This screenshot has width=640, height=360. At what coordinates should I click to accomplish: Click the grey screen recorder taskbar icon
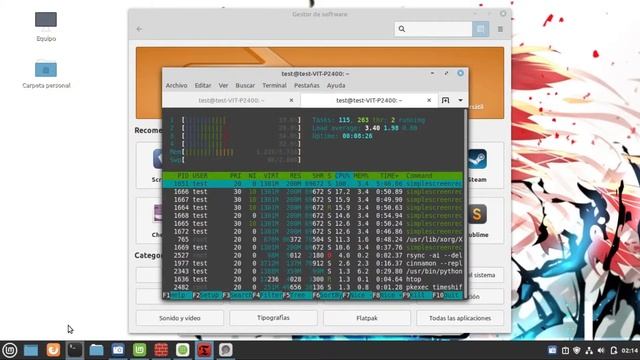pyautogui.click(x=226, y=350)
